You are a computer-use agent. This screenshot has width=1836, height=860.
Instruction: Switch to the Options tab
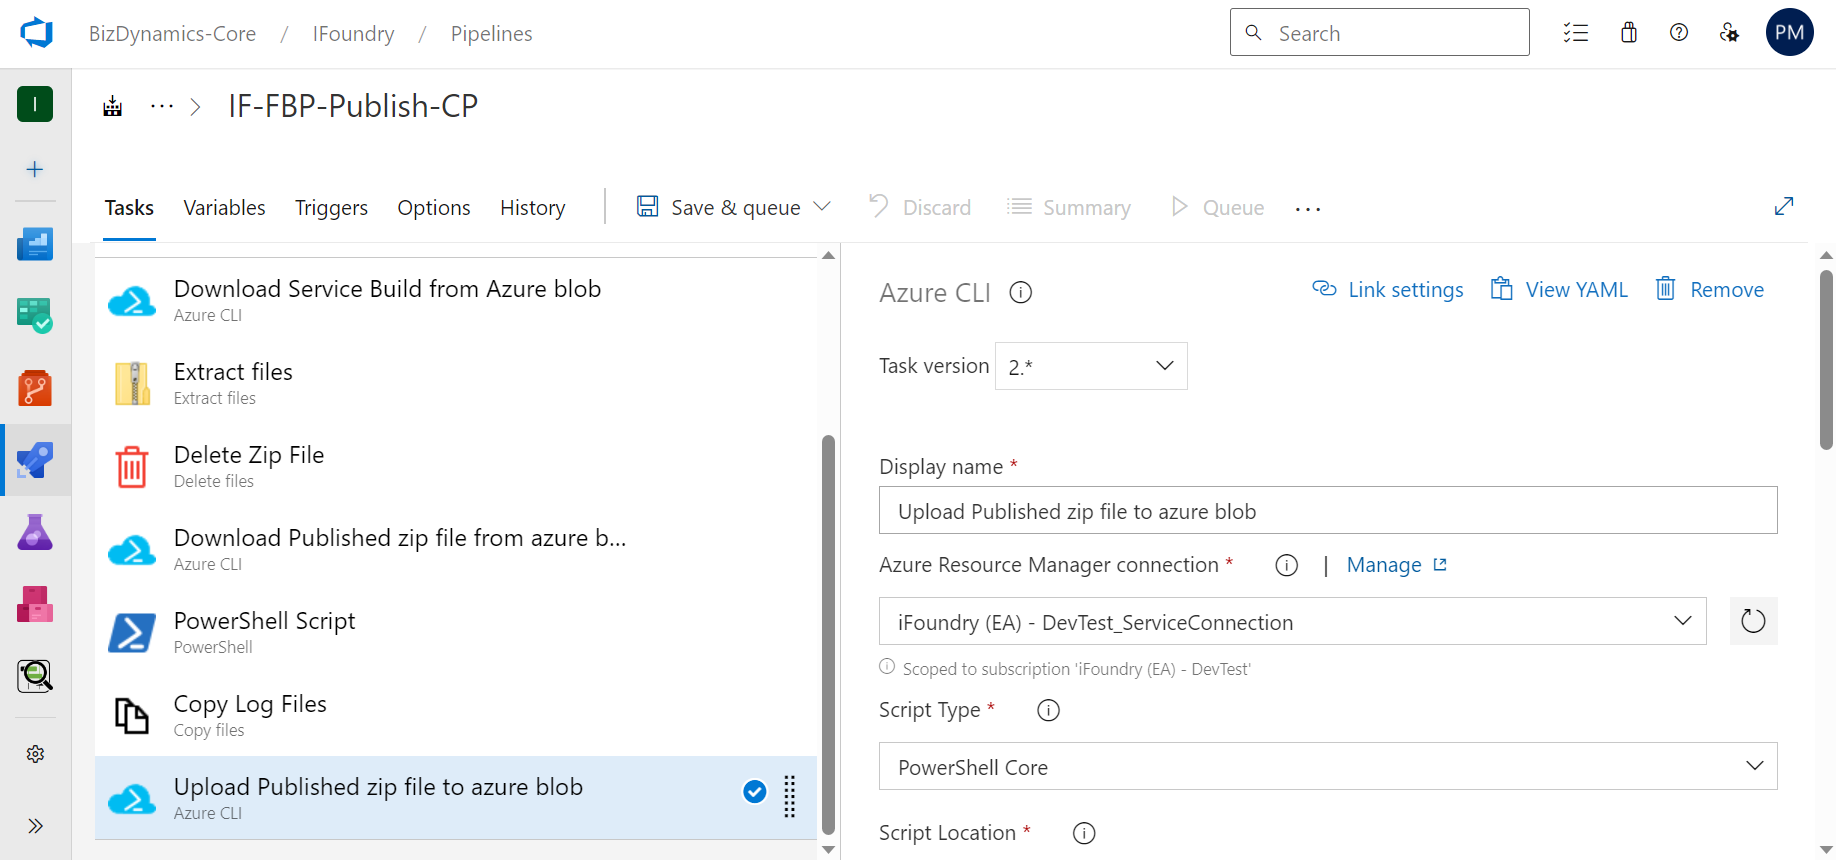pos(434,208)
